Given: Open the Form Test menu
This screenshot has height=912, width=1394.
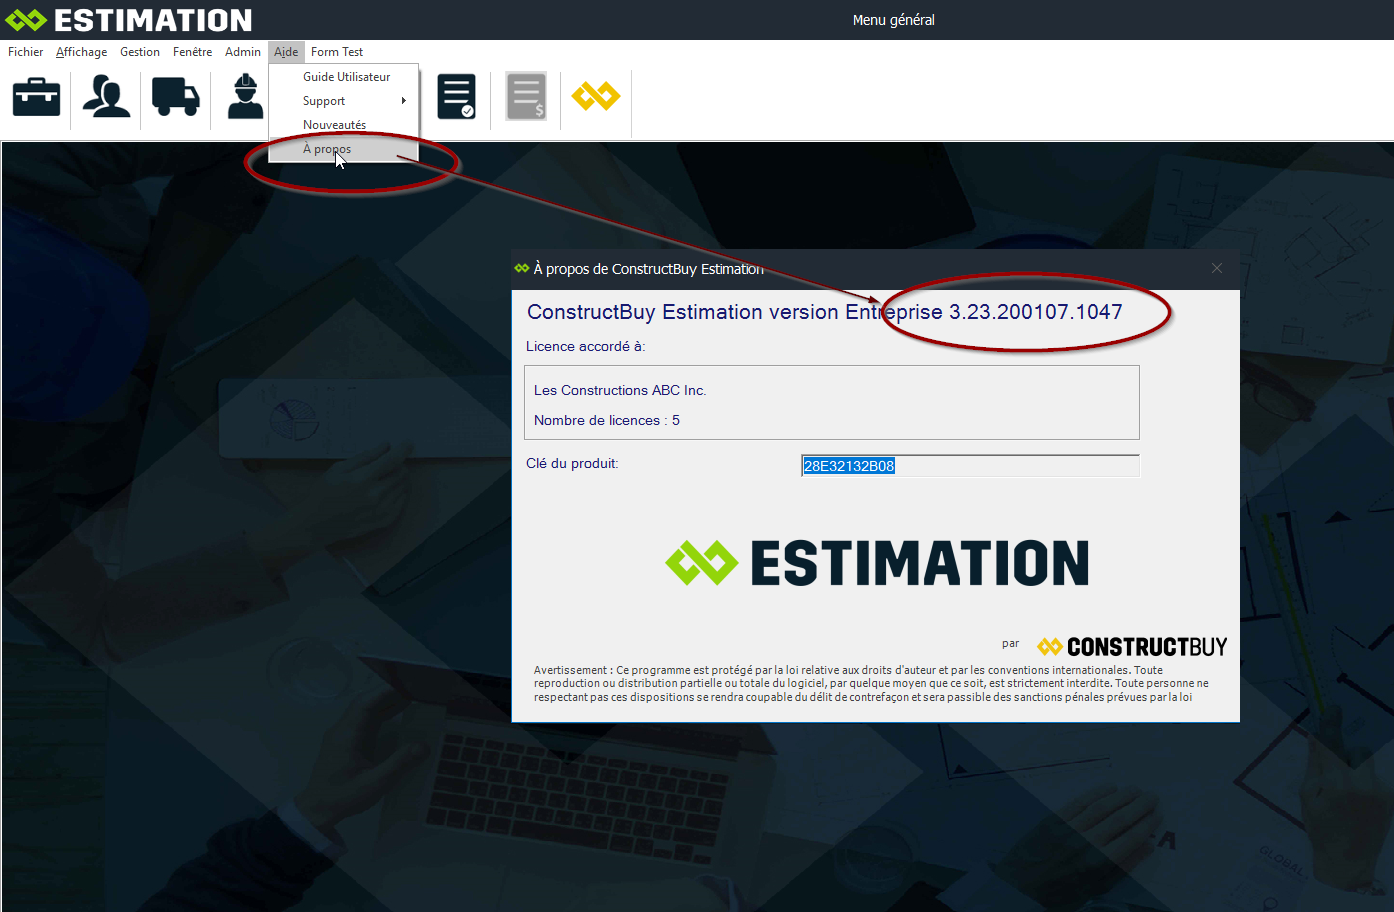Looking at the screenshot, I should coord(337,52).
